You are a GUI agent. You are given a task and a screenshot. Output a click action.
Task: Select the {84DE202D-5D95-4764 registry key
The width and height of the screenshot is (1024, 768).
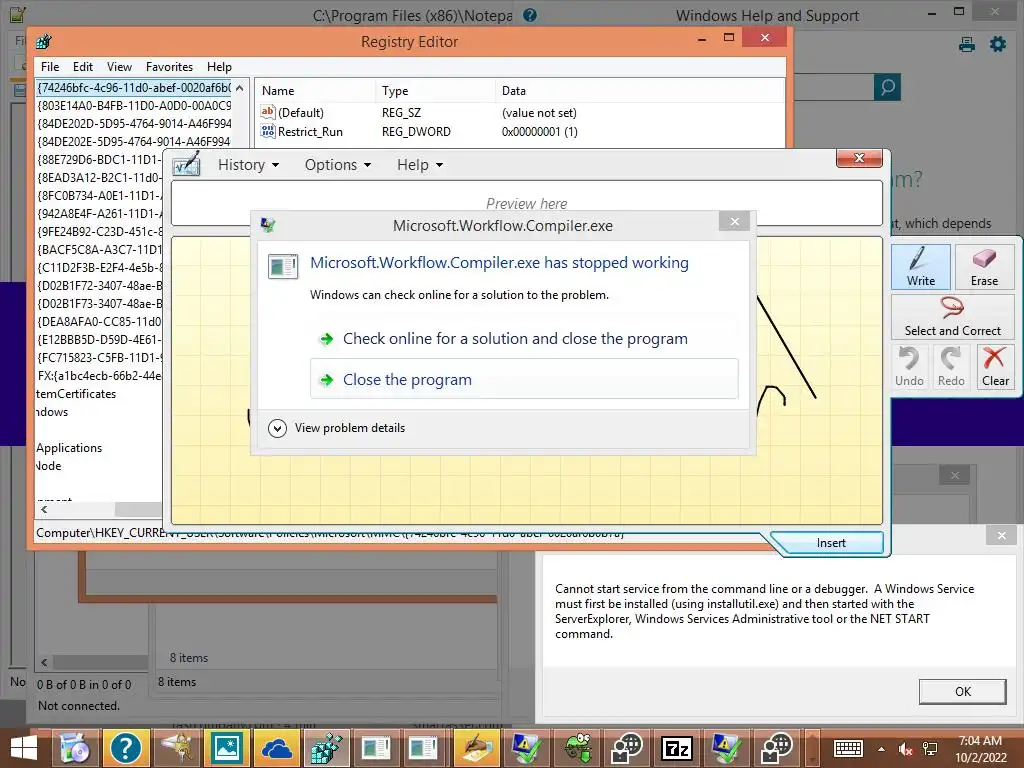pyautogui.click(x=134, y=123)
